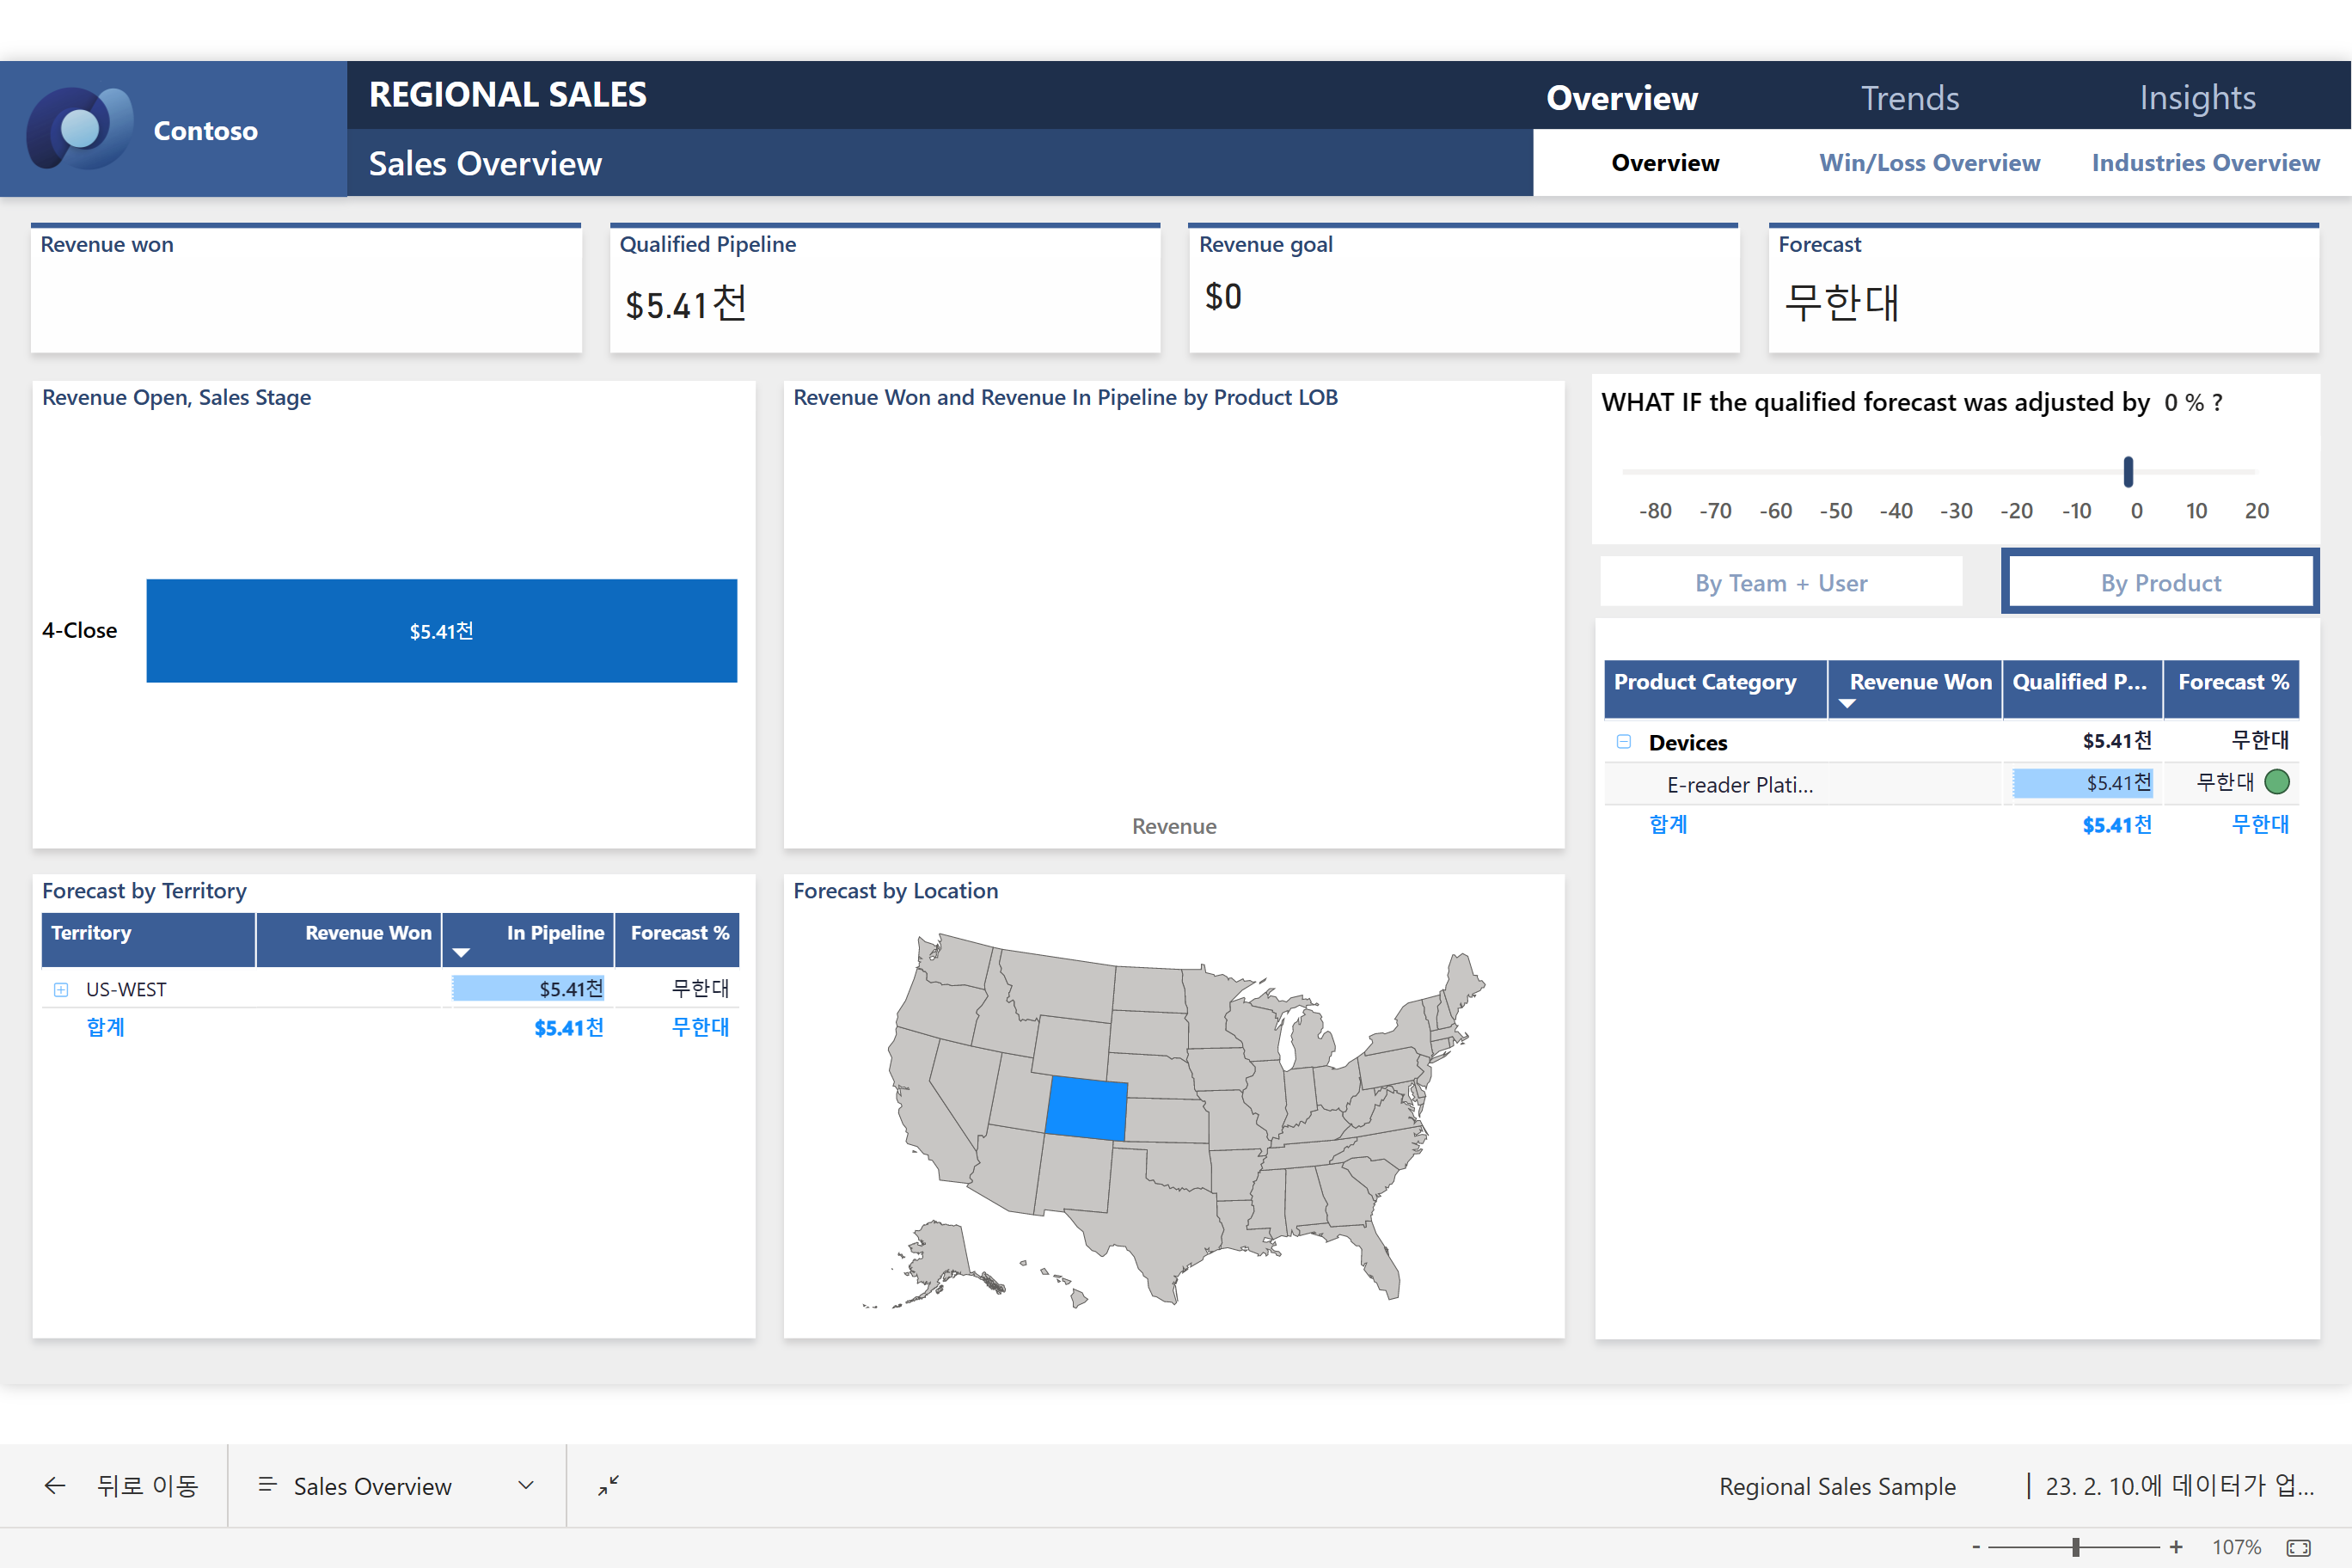
Task: Go to Win/Loss Overview page
Action: [x=1929, y=163]
